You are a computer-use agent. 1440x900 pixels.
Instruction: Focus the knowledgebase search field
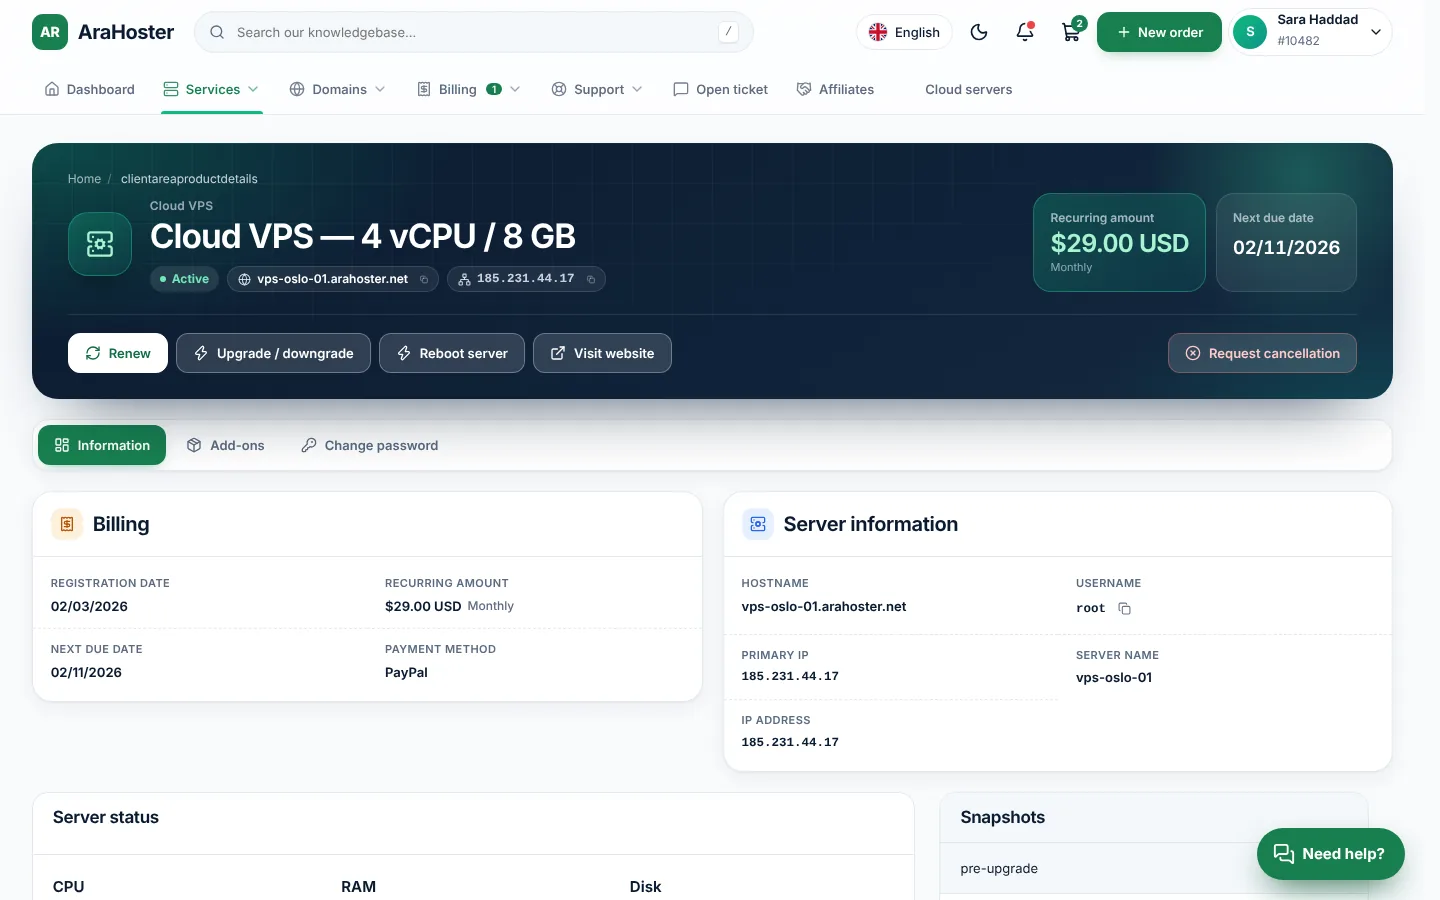tap(474, 32)
